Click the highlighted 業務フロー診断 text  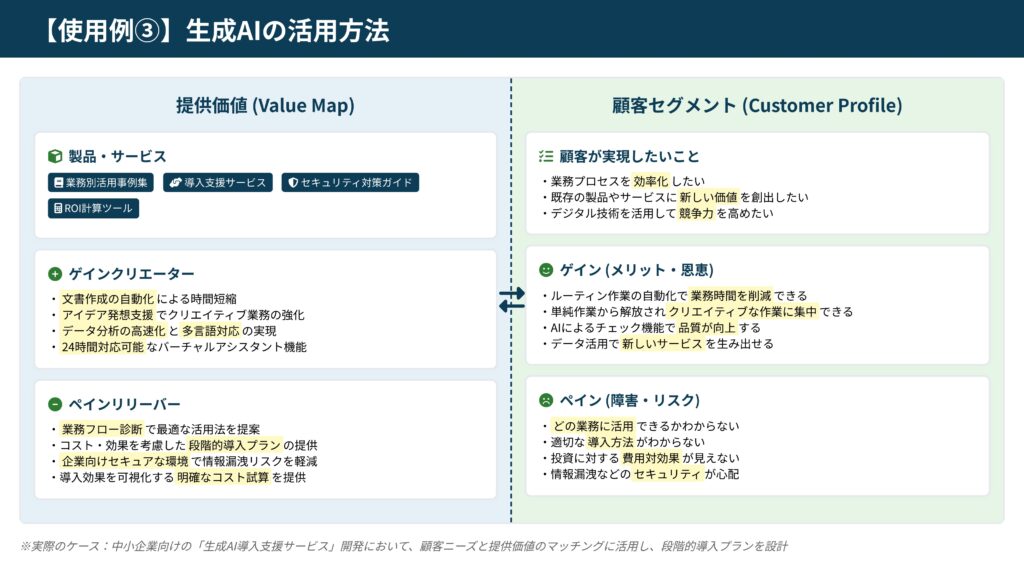click(101, 428)
